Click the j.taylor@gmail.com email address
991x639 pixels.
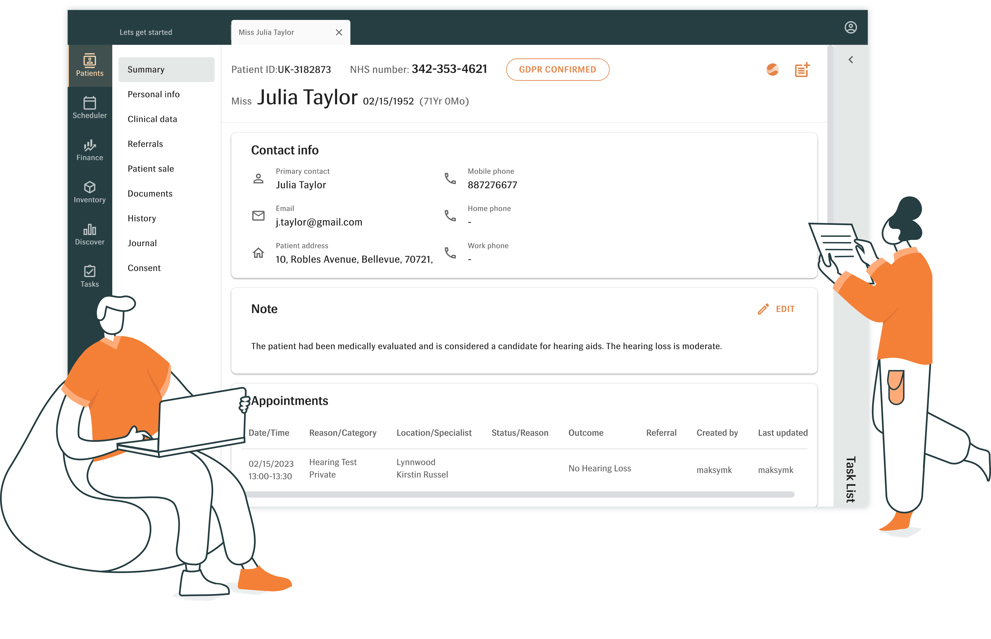pyautogui.click(x=319, y=222)
